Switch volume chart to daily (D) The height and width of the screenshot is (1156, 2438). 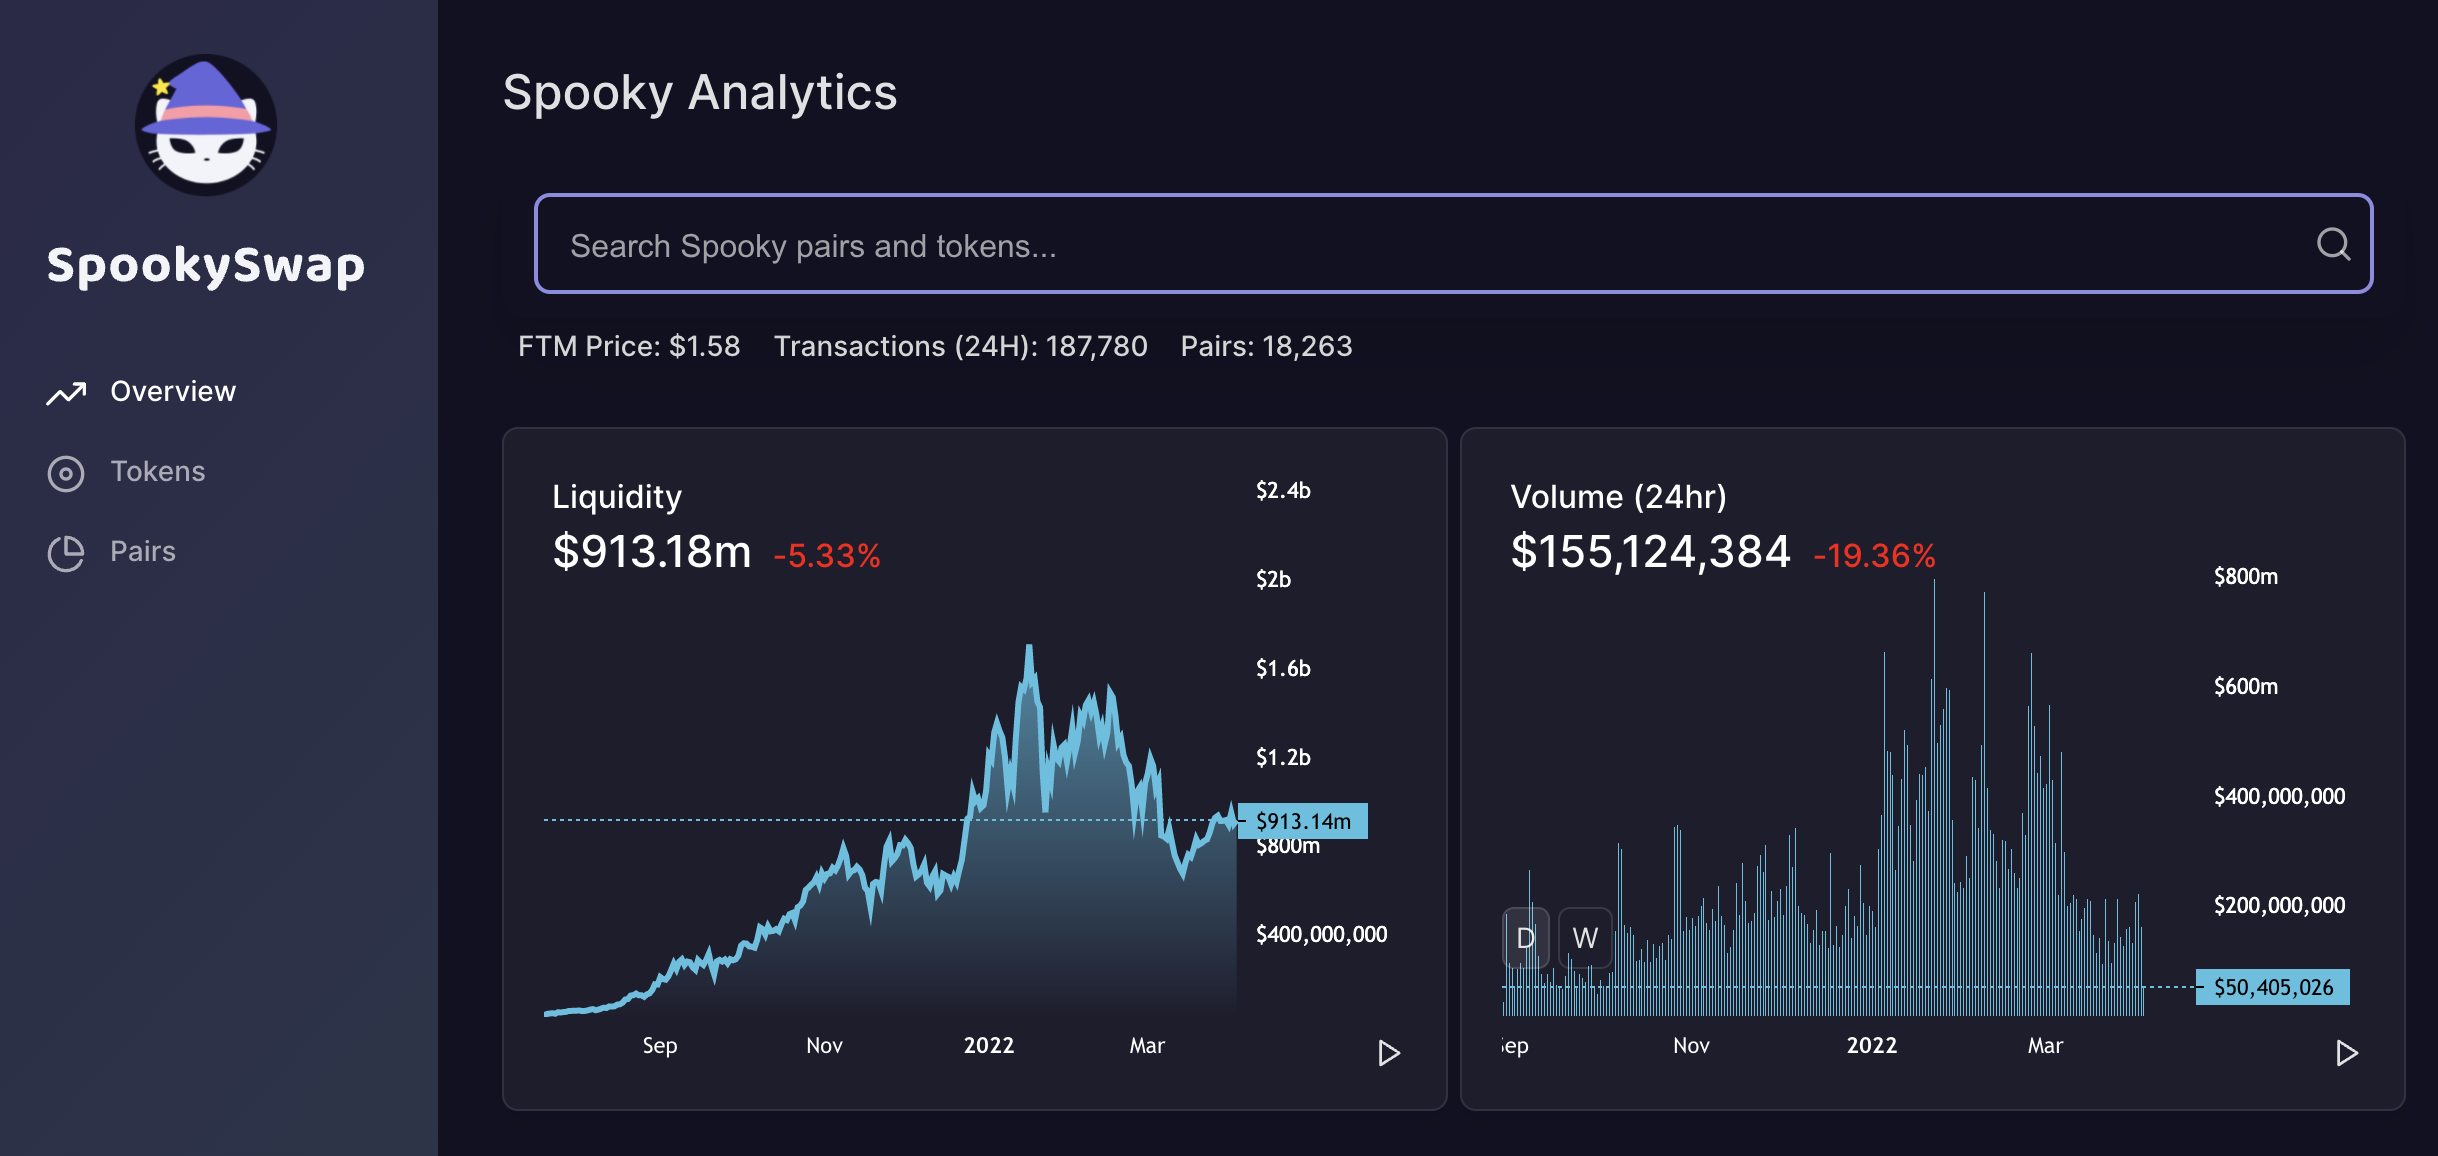[x=1526, y=938]
